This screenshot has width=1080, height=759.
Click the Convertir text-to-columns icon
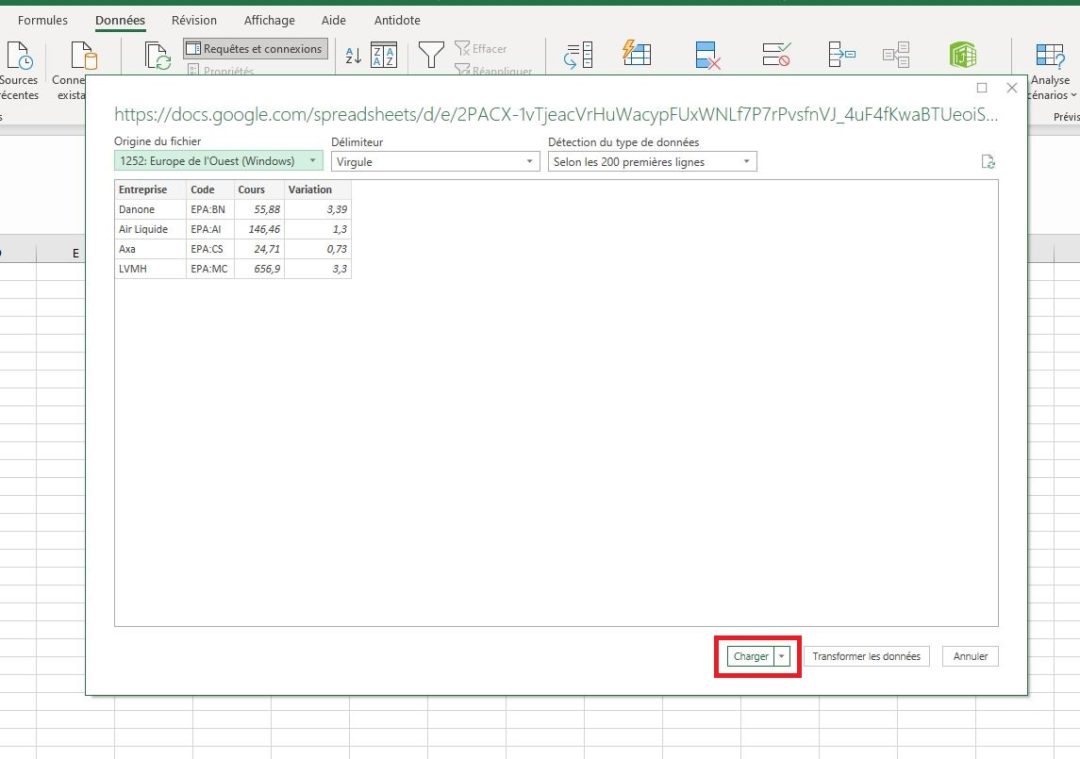[577, 55]
